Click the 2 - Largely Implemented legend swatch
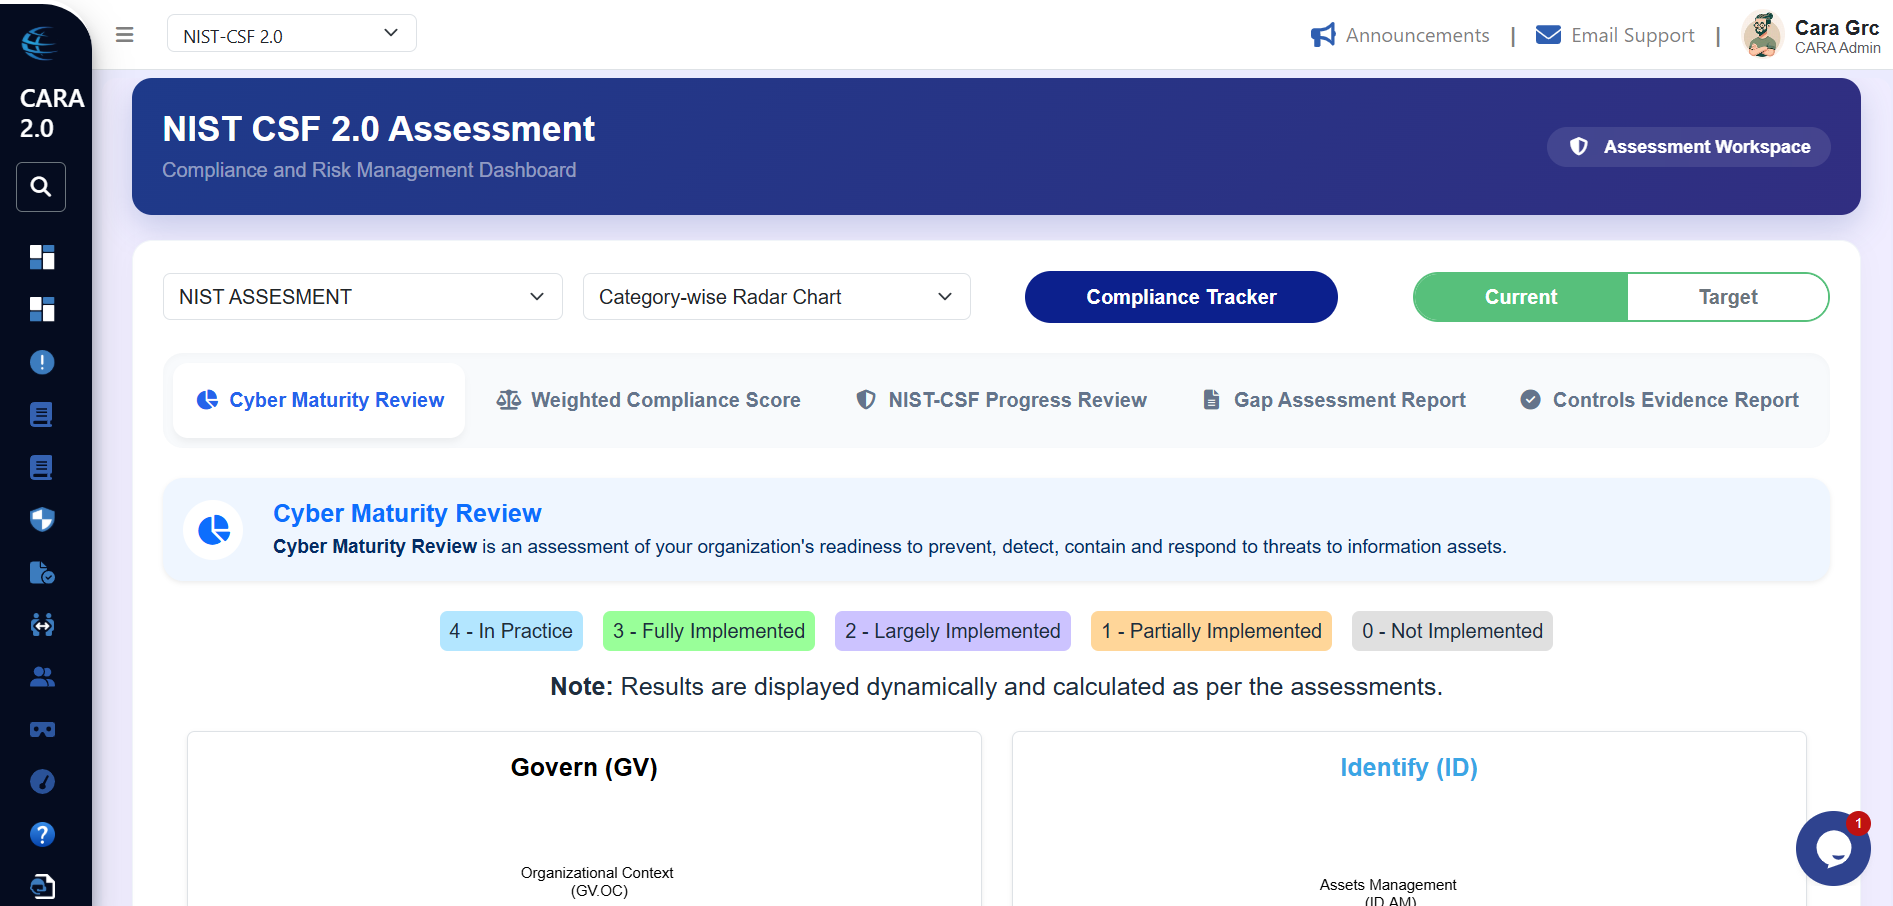This screenshot has height=906, width=1893. point(953,631)
